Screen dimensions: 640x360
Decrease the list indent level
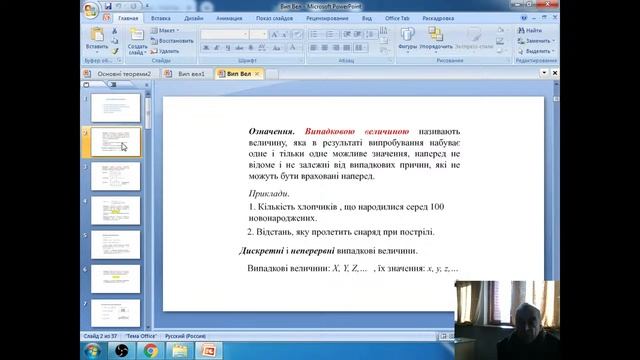(x=347, y=35)
